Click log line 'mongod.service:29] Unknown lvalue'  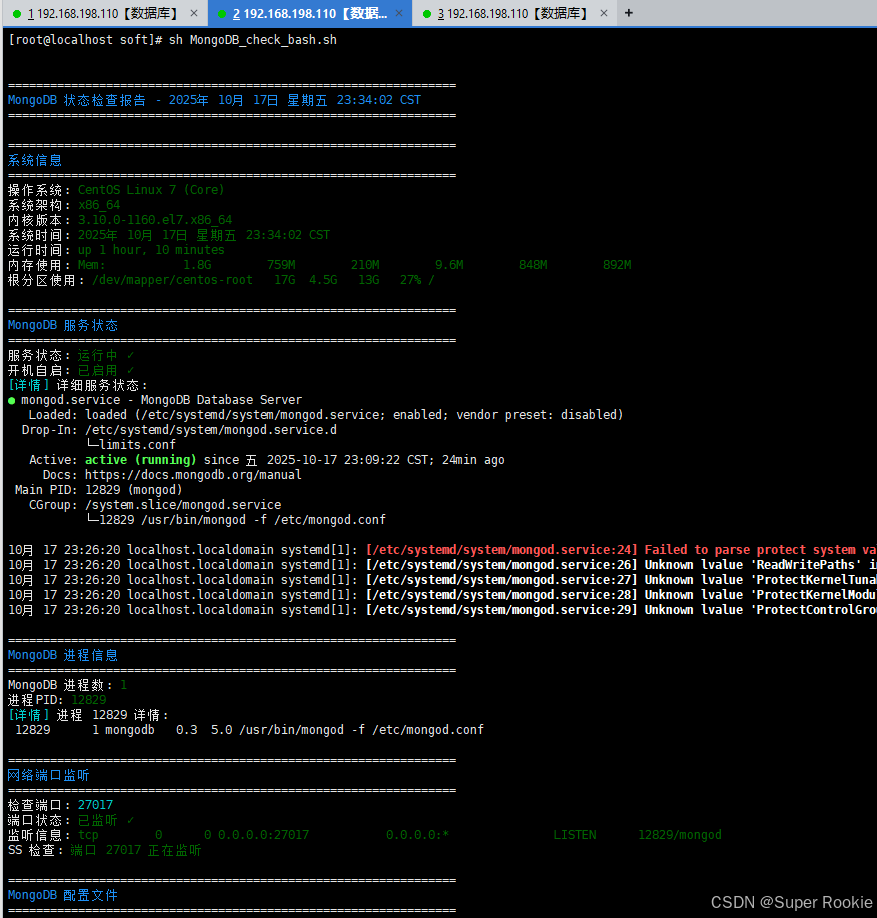442,610
